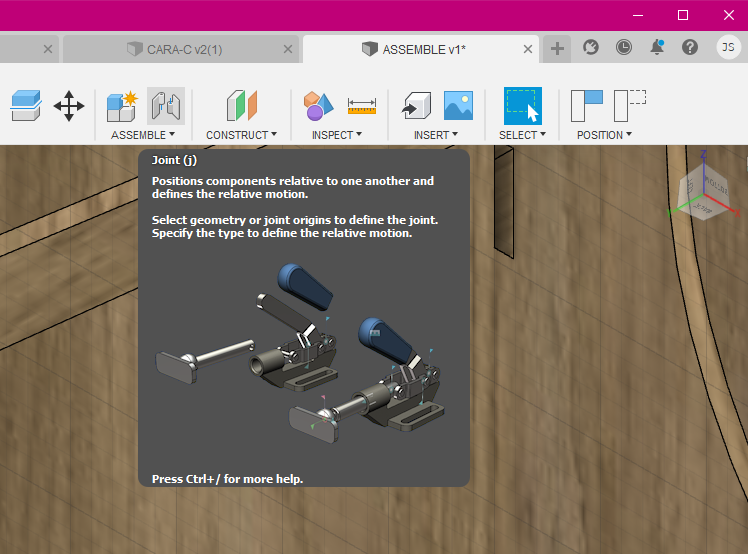Open the JS user profile menu
The height and width of the screenshot is (554, 748).
tap(728, 47)
